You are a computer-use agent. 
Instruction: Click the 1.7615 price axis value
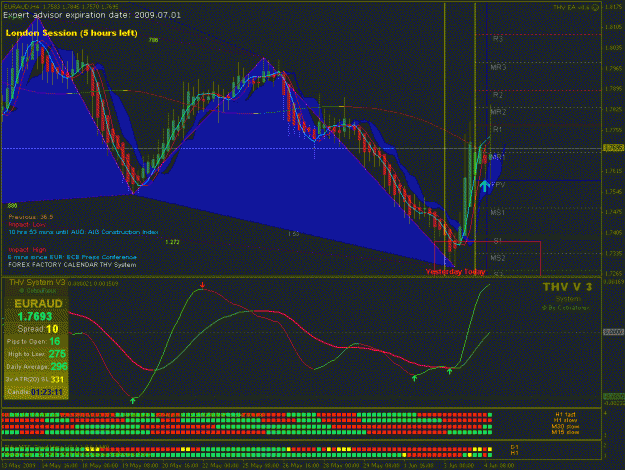(613, 171)
